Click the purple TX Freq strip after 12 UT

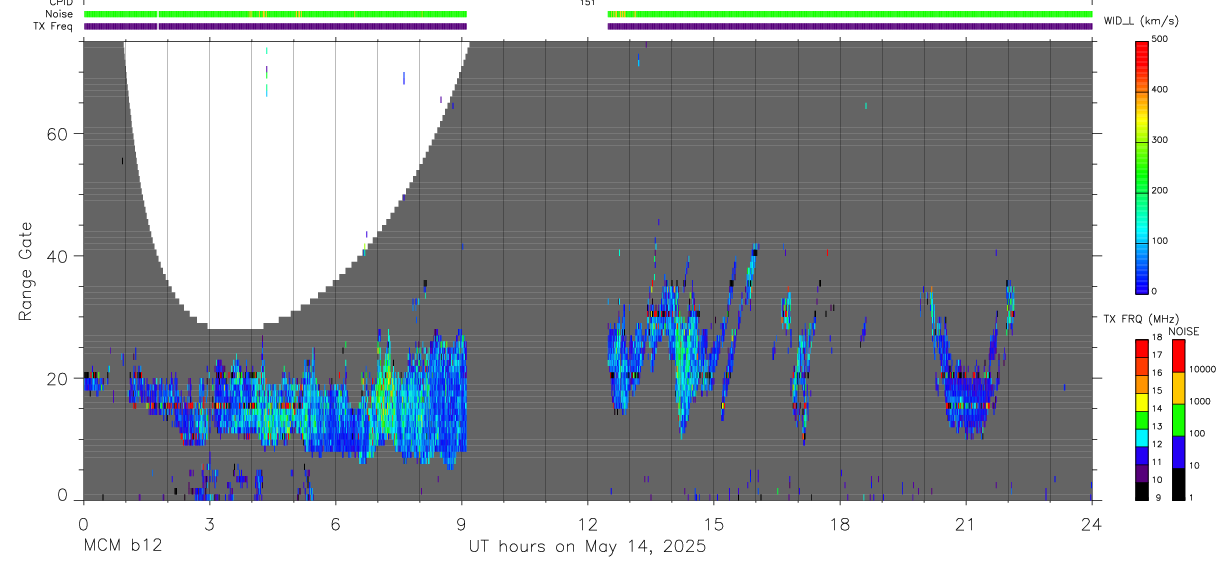pyautogui.click(x=850, y=26)
